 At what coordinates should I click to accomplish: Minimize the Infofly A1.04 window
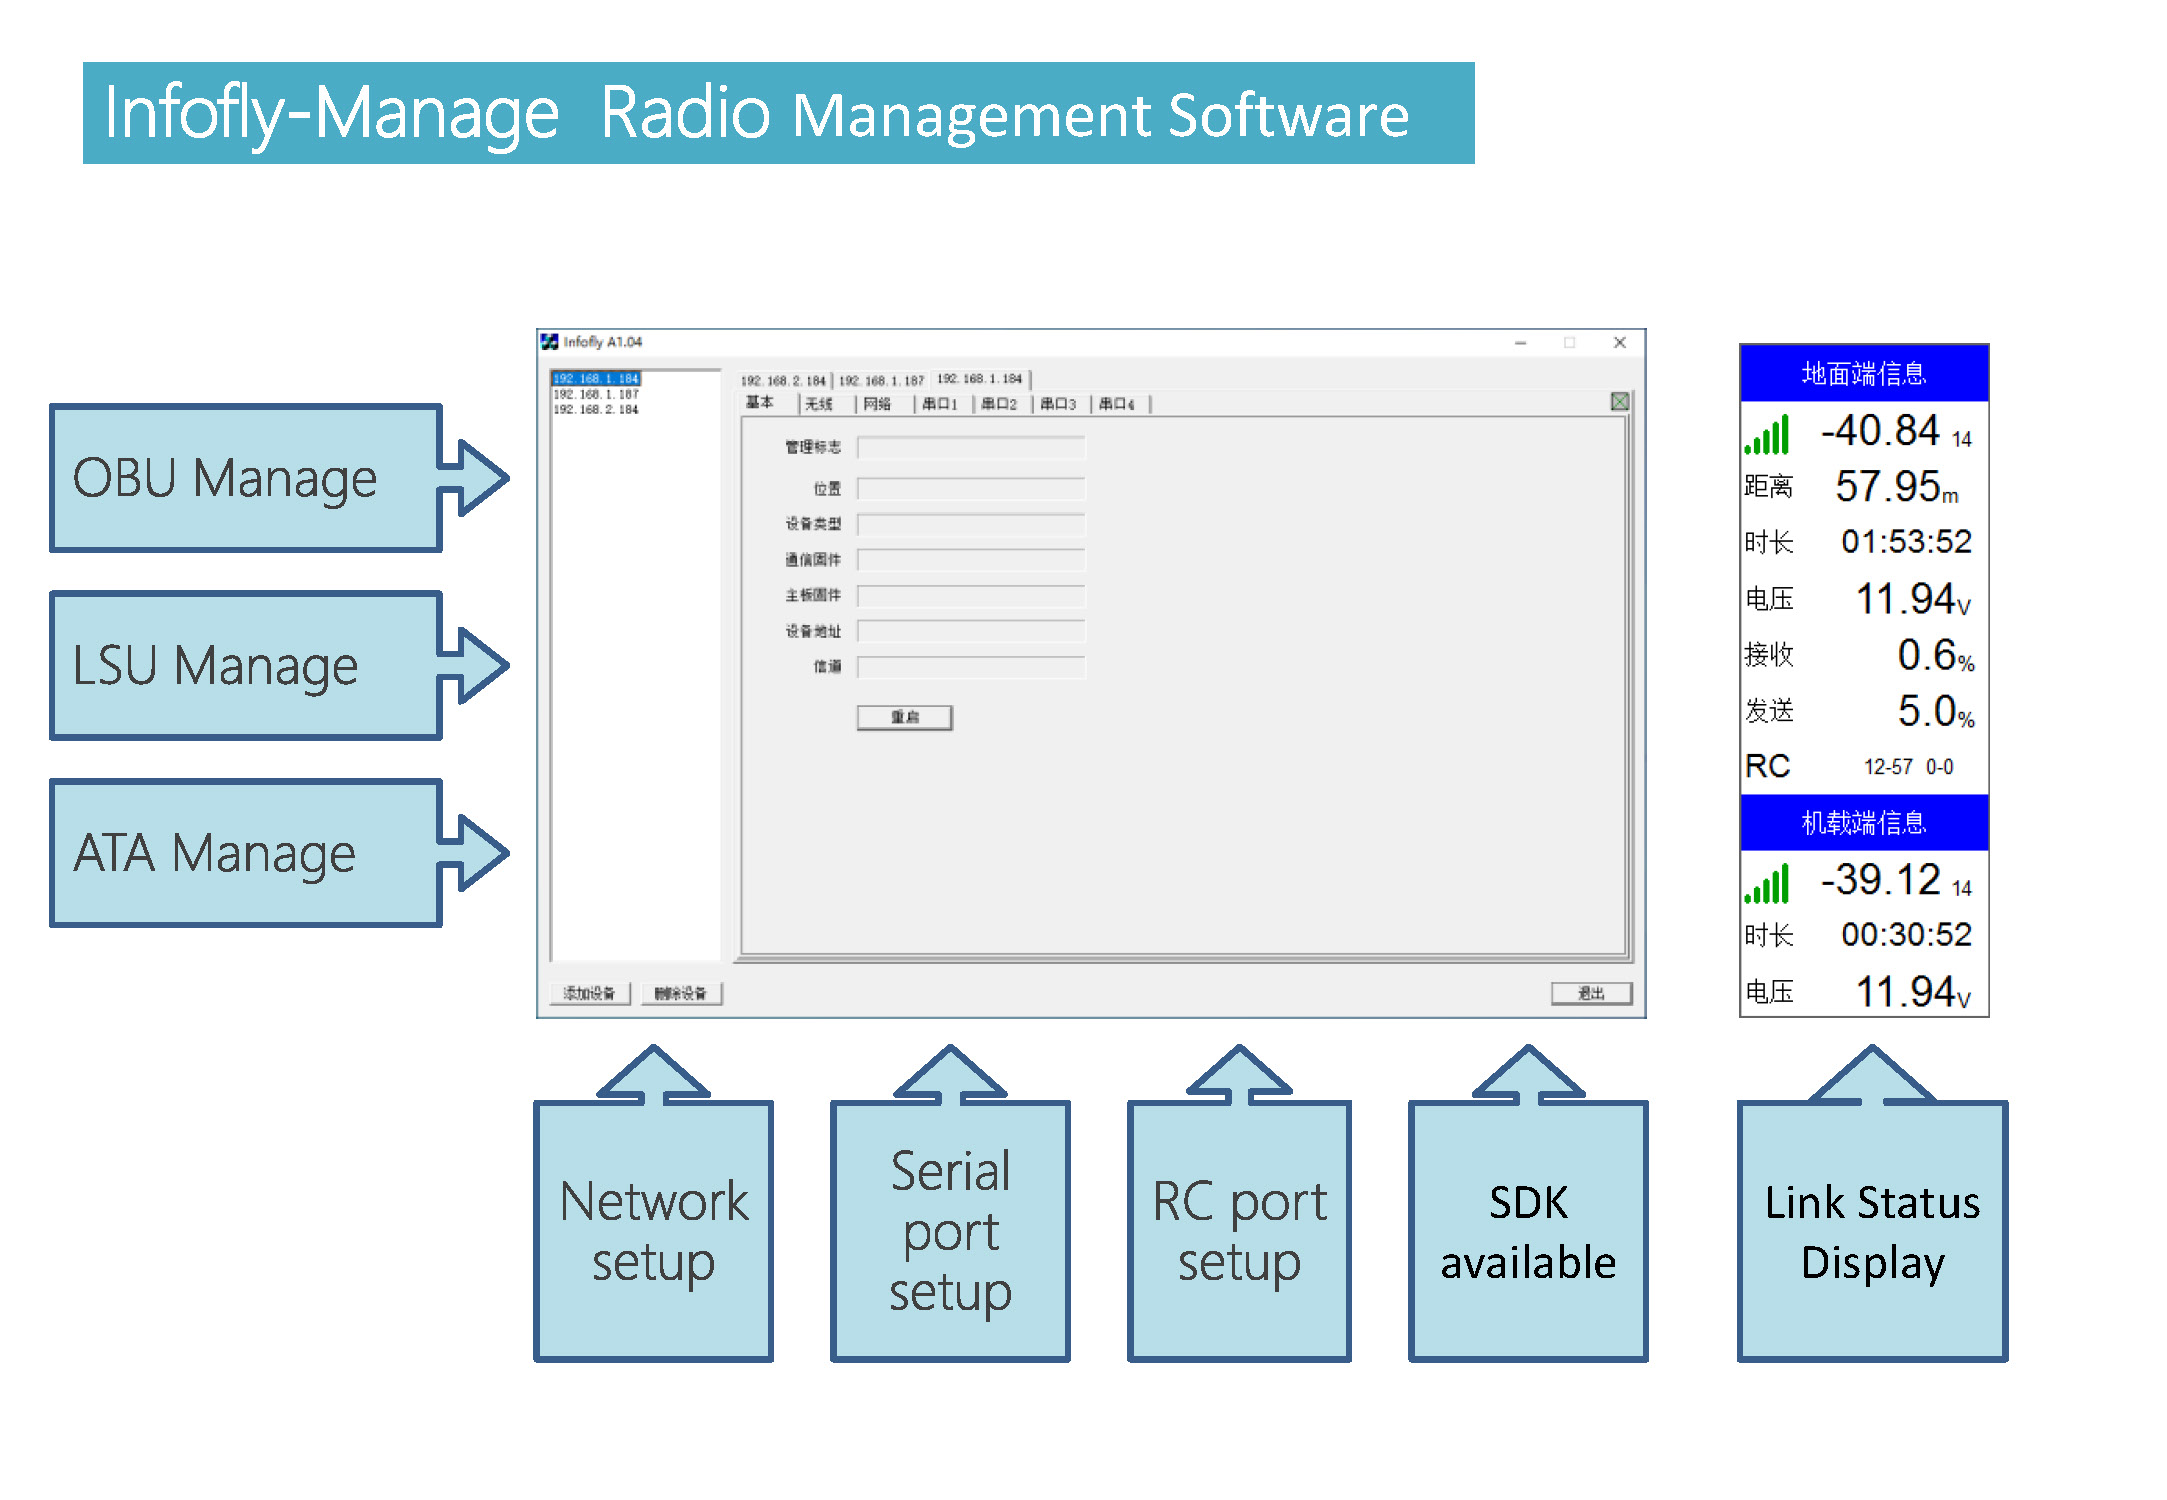1520,342
